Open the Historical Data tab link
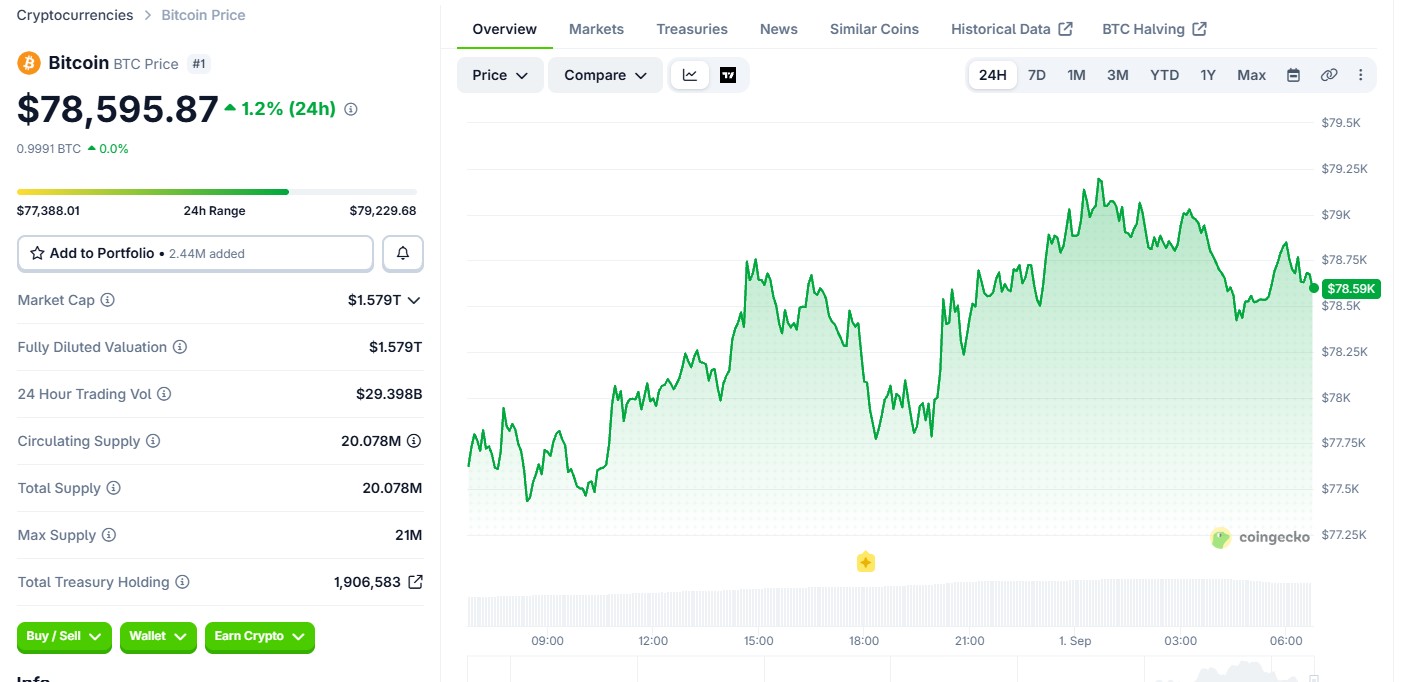 1011,29
